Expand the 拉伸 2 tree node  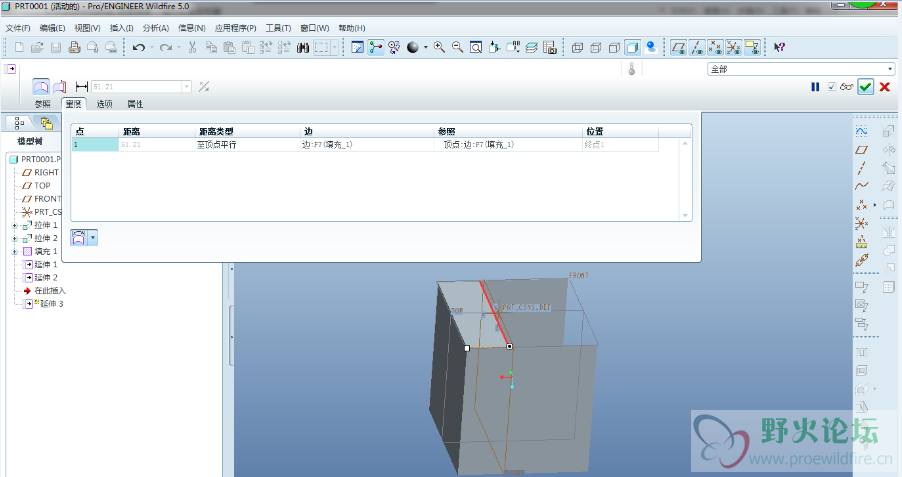pyautogui.click(x=14, y=238)
